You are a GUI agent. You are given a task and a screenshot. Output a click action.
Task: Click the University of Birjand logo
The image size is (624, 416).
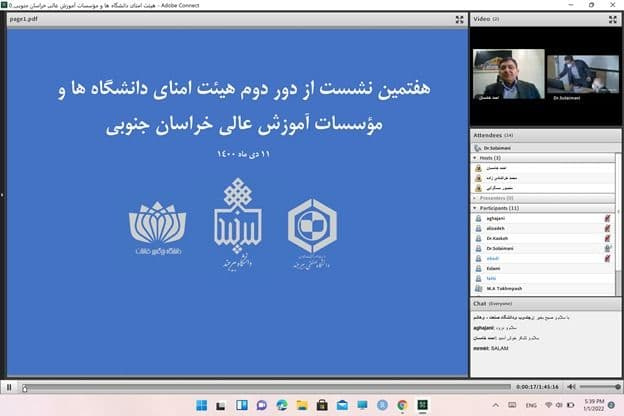(238, 224)
